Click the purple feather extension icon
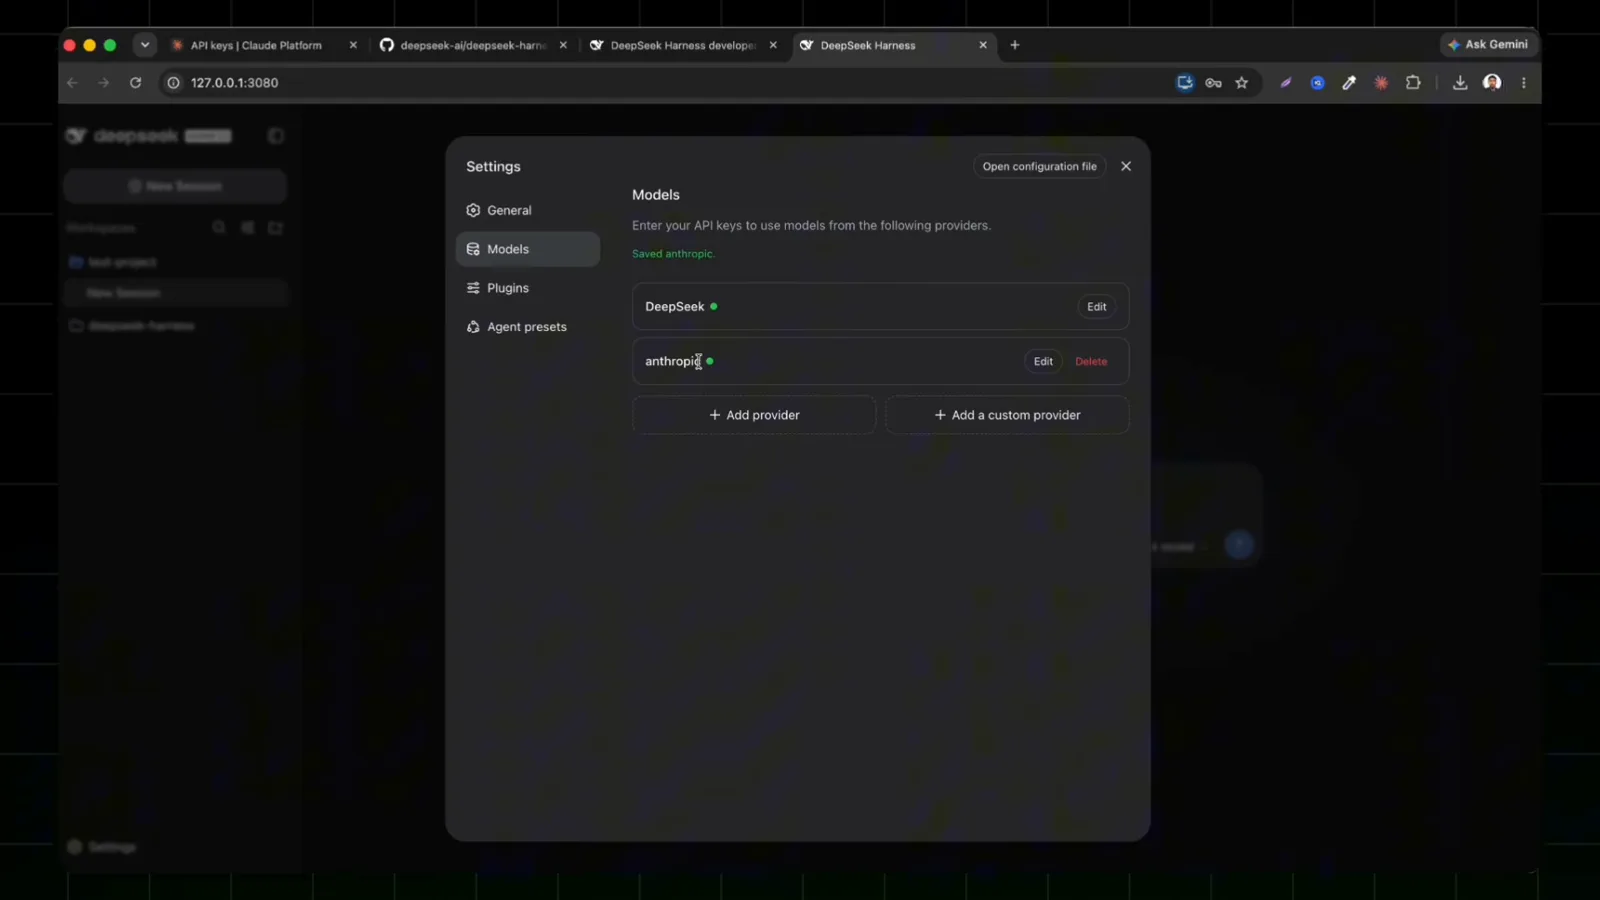The width and height of the screenshot is (1600, 900). [x=1286, y=83]
